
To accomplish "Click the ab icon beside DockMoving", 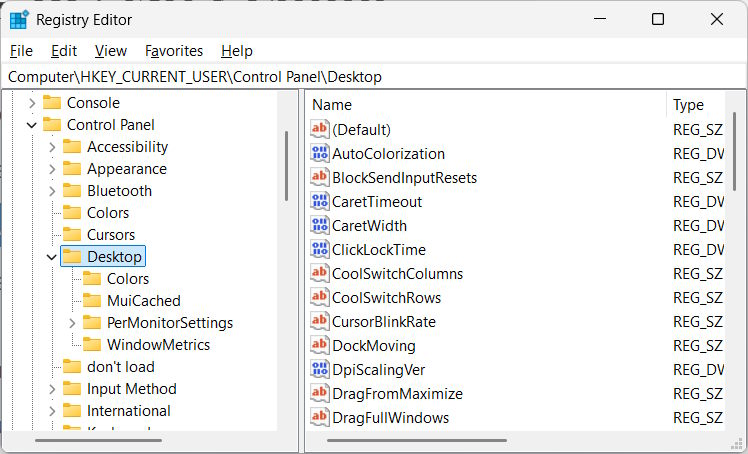I will pyautogui.click(x=320, y=345).
